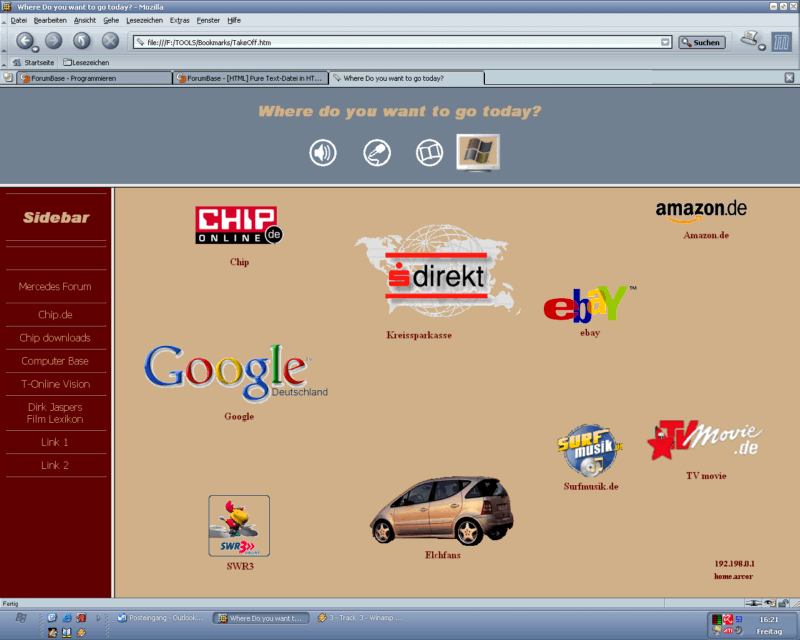Open the Windows Start button
800x640 pixels.
click(x=20, y=618)
